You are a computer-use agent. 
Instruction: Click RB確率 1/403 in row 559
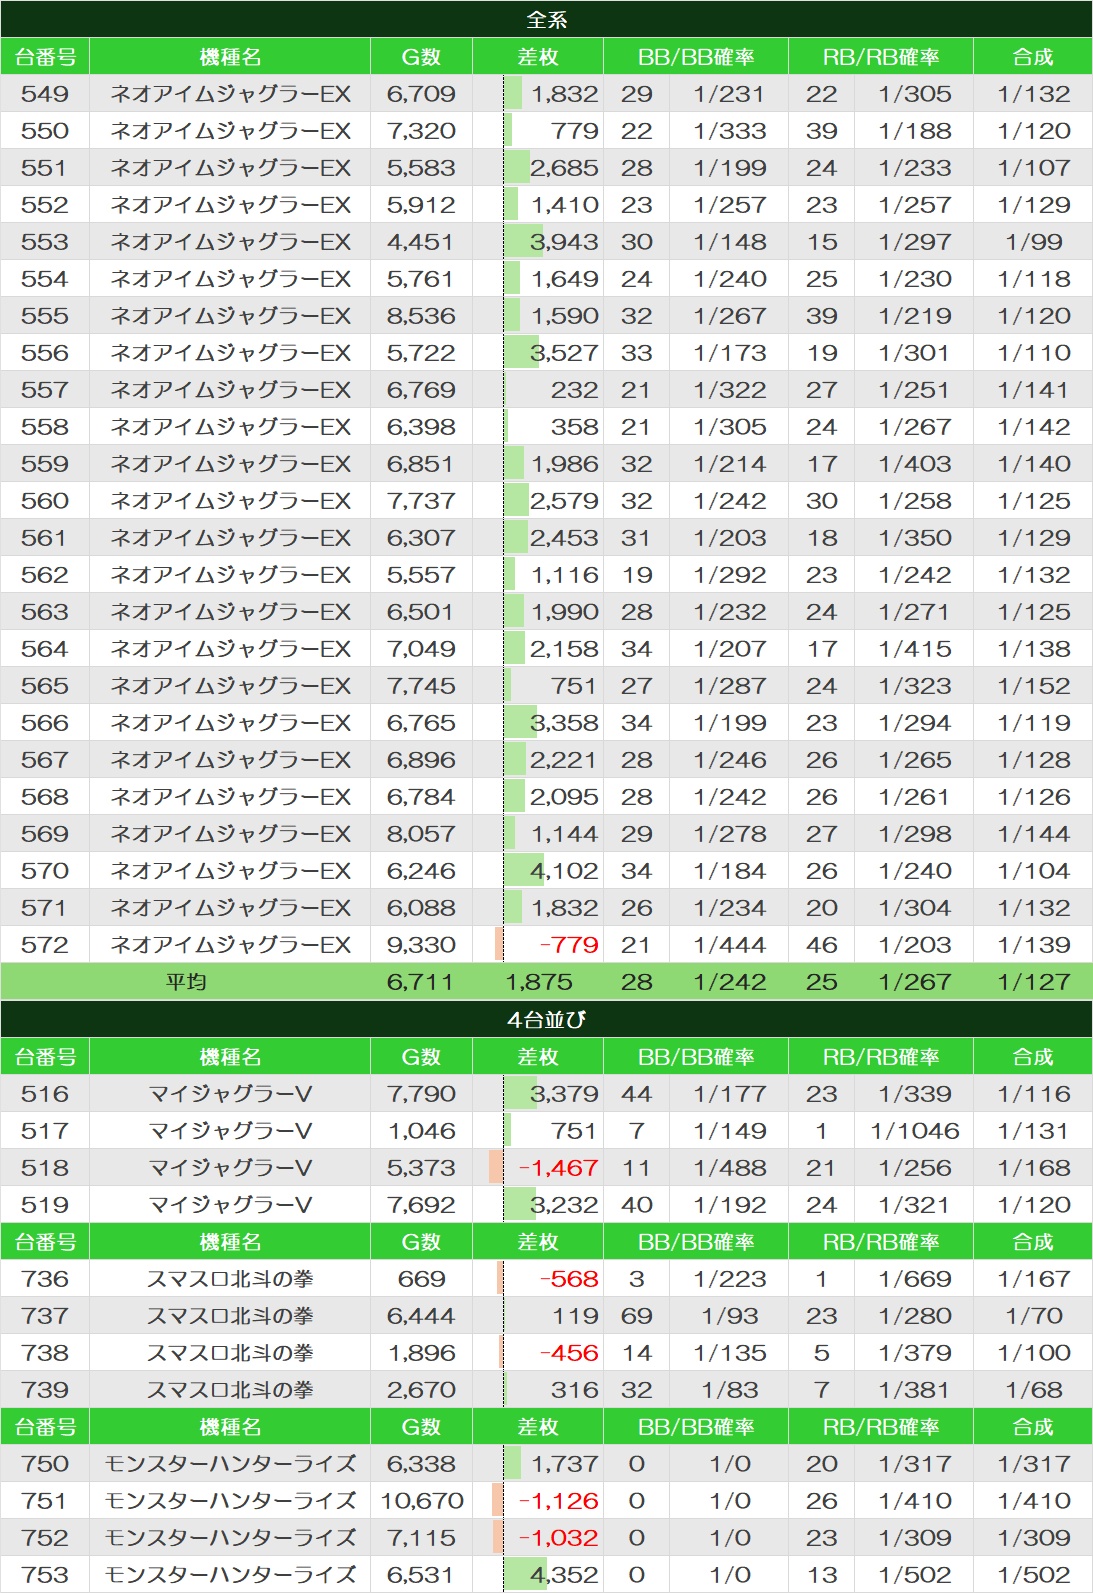click(915, 464)
